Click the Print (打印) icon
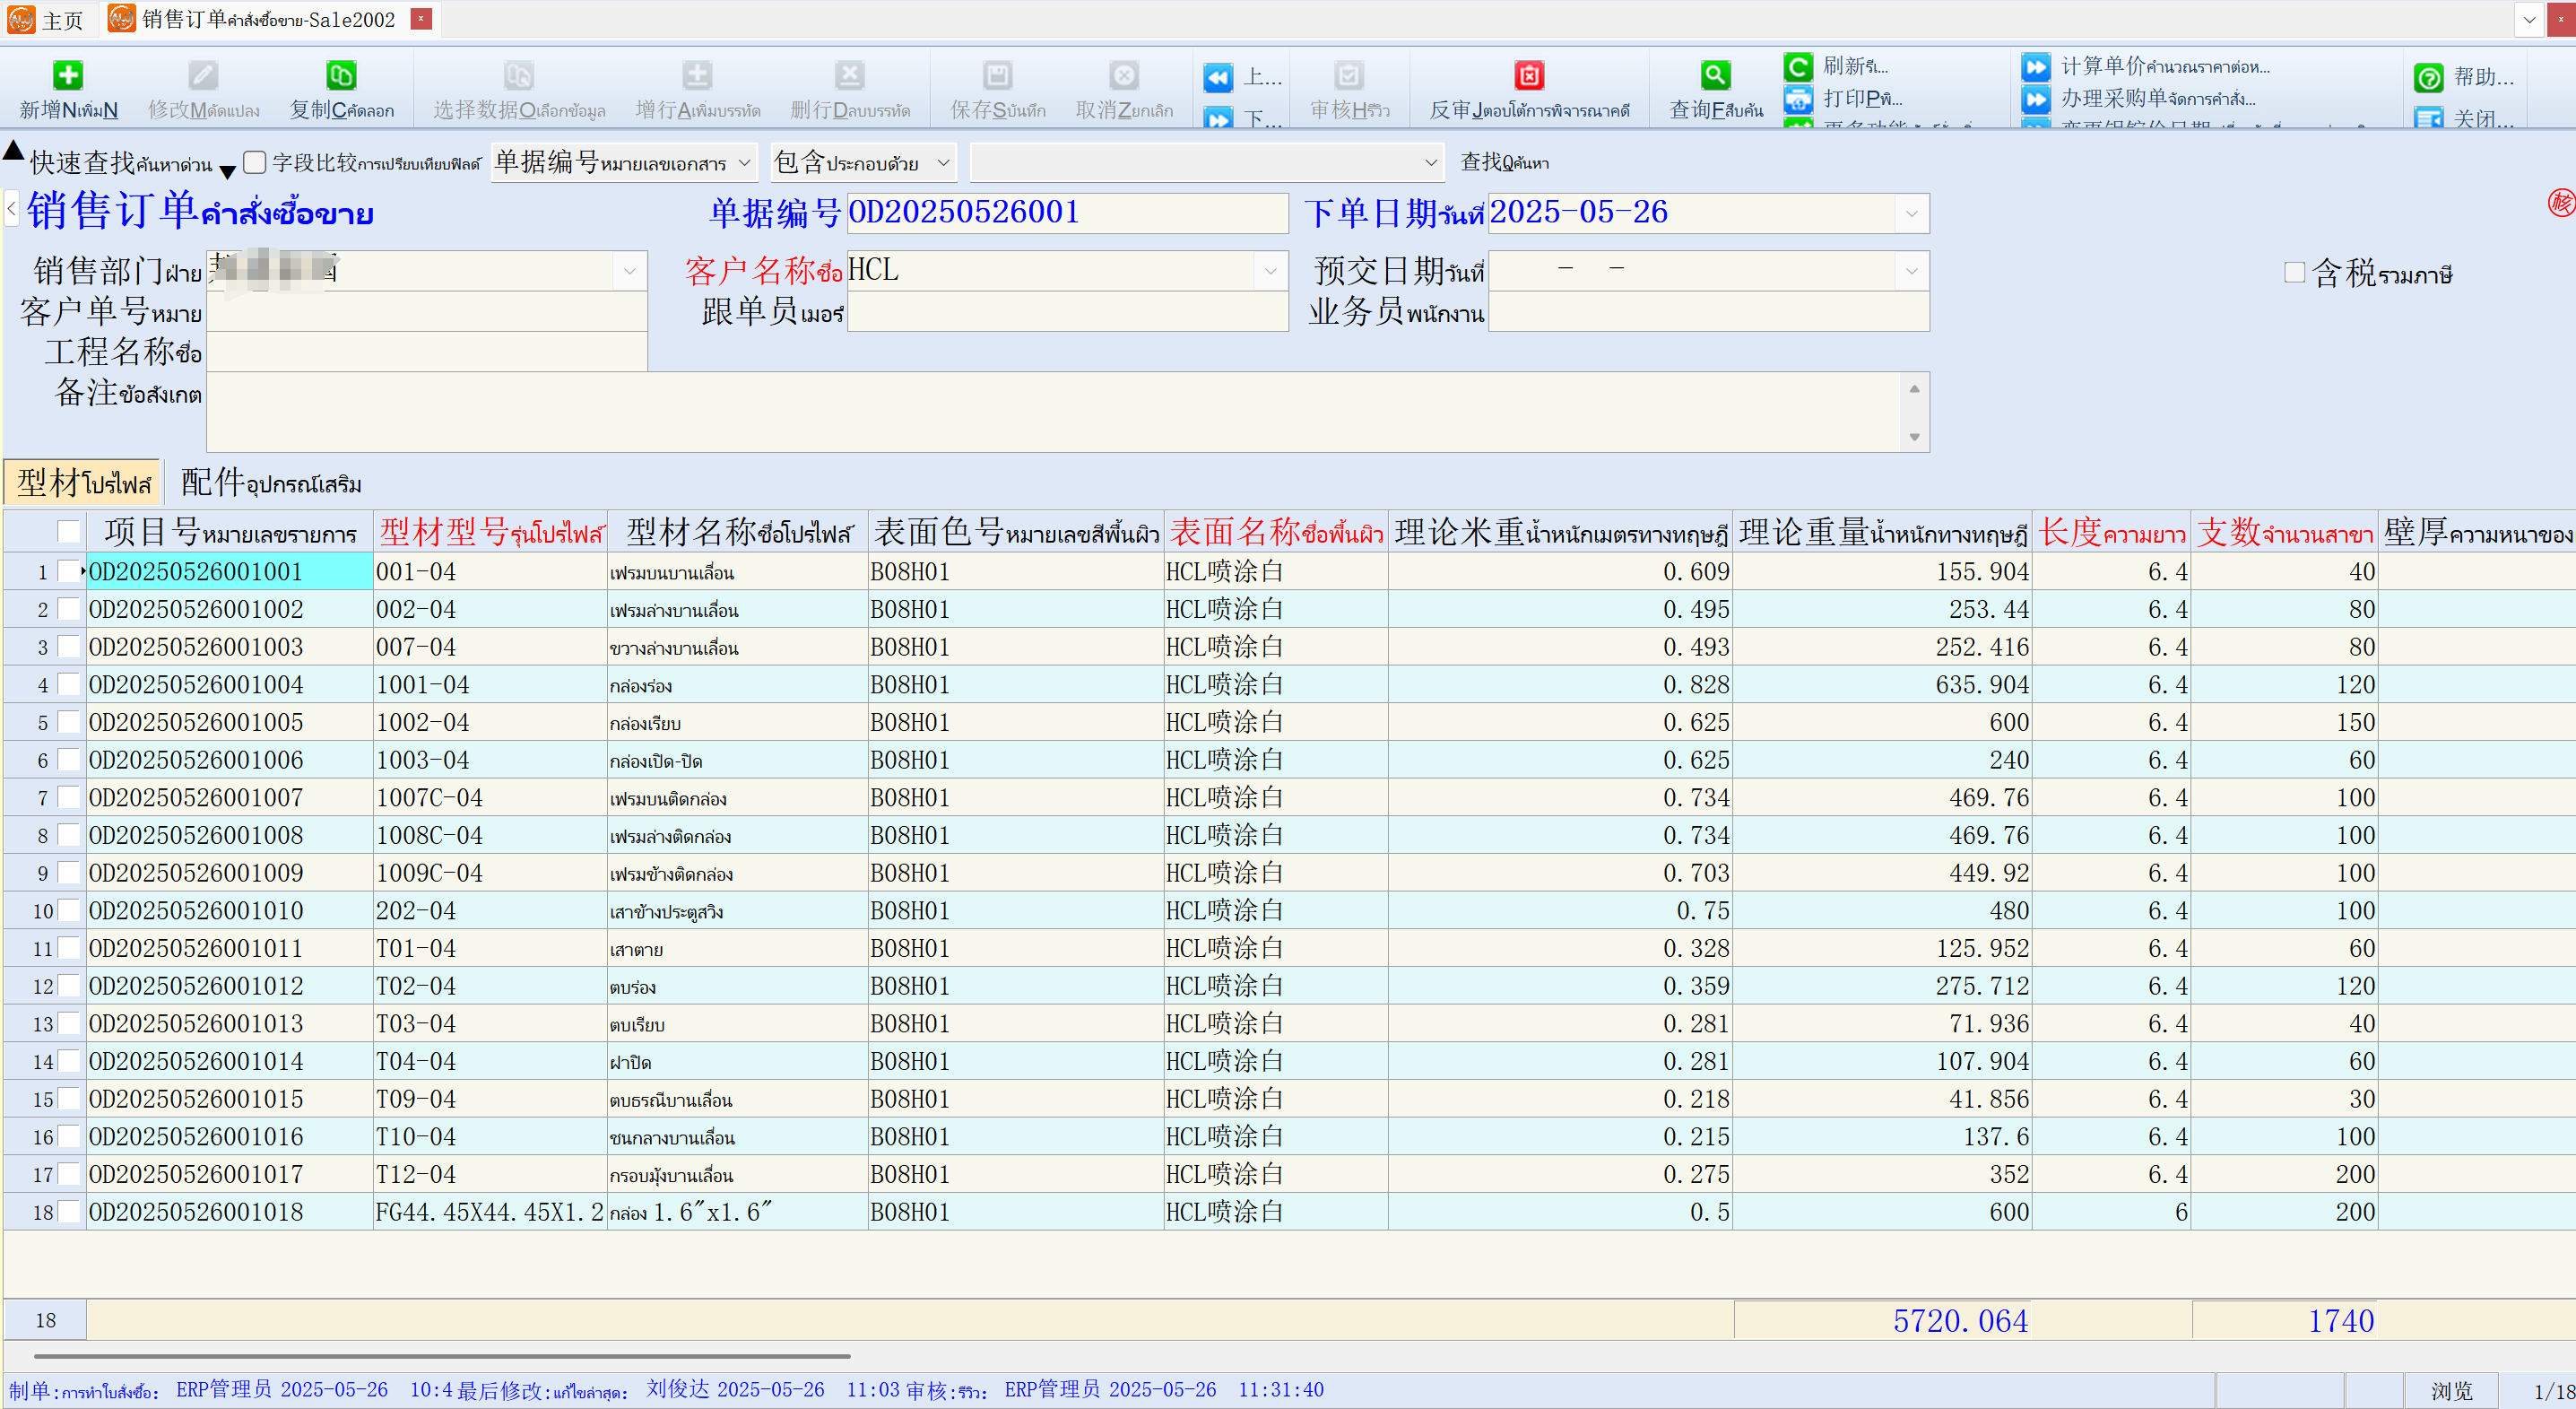2576x1409 pixels. (1798, 99)
